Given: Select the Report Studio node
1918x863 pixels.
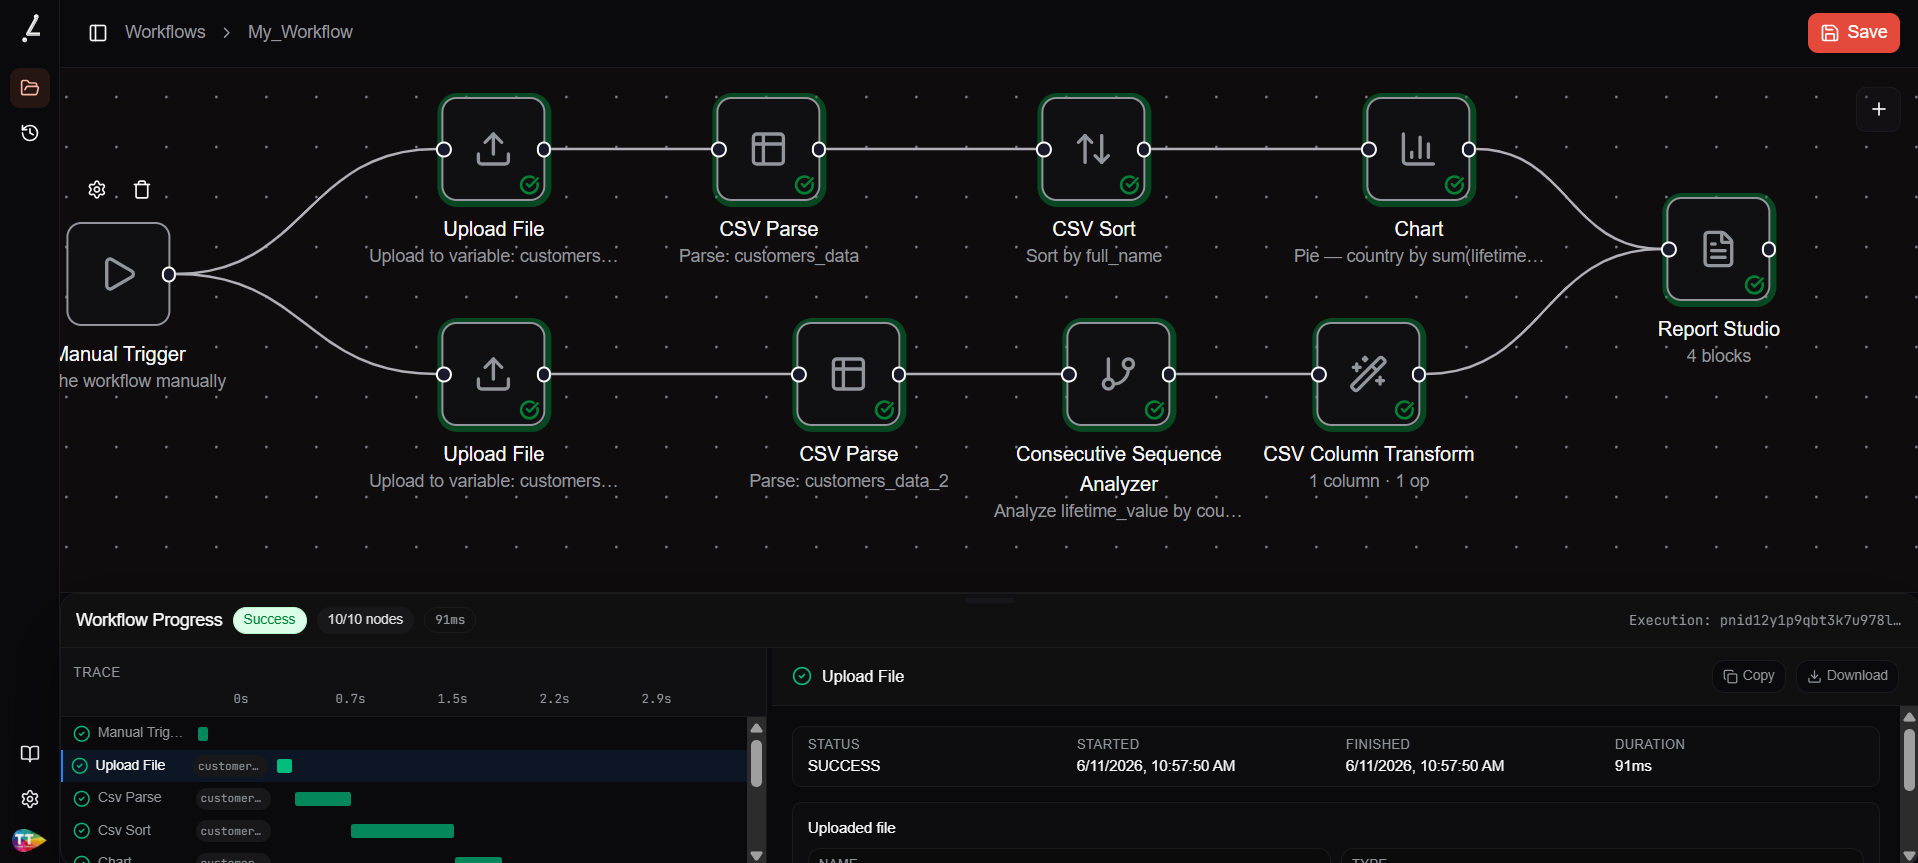Looking at the screenshot, I should (x=1719, y=249).
